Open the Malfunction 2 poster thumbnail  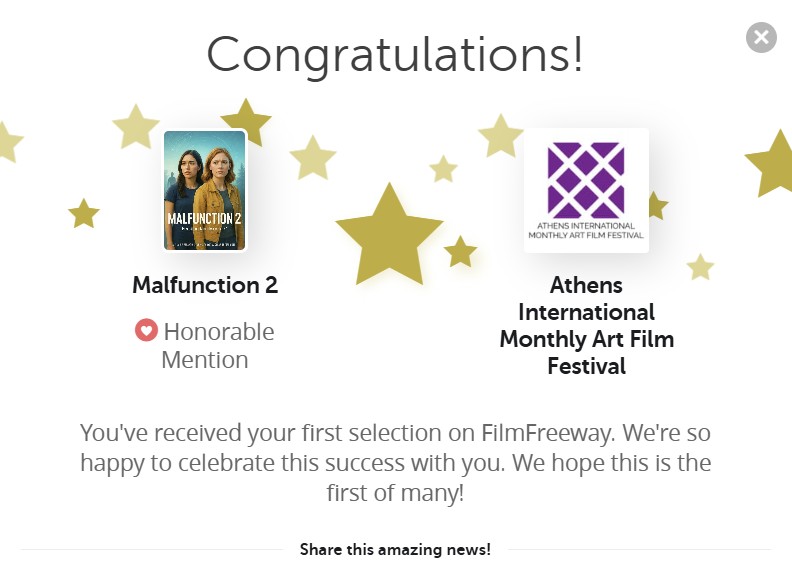[205, 190]
